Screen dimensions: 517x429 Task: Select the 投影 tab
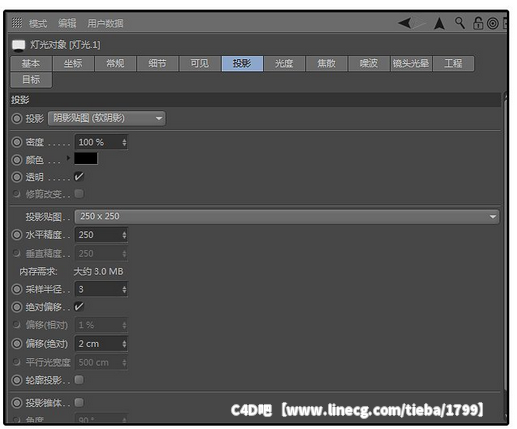[x=242, y=63]
